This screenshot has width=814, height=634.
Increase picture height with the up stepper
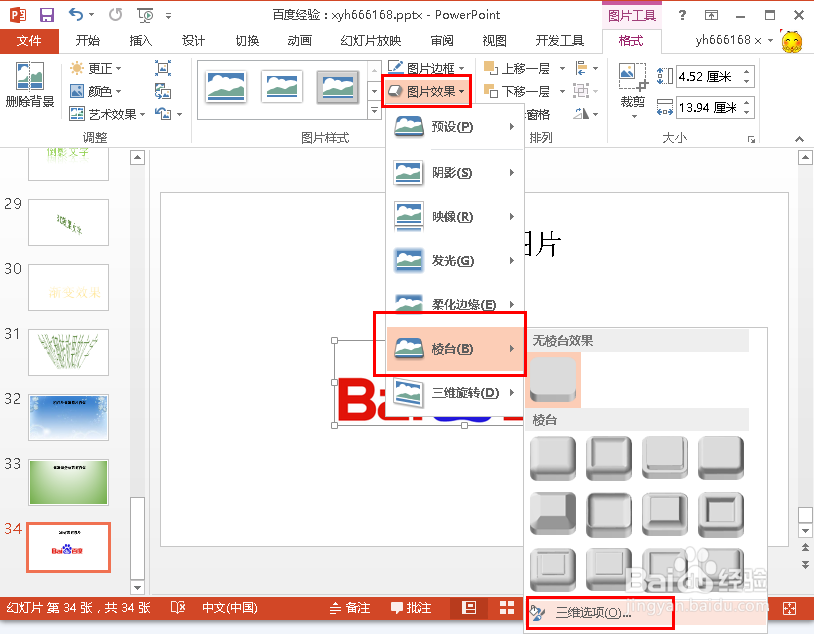(747, 72)
